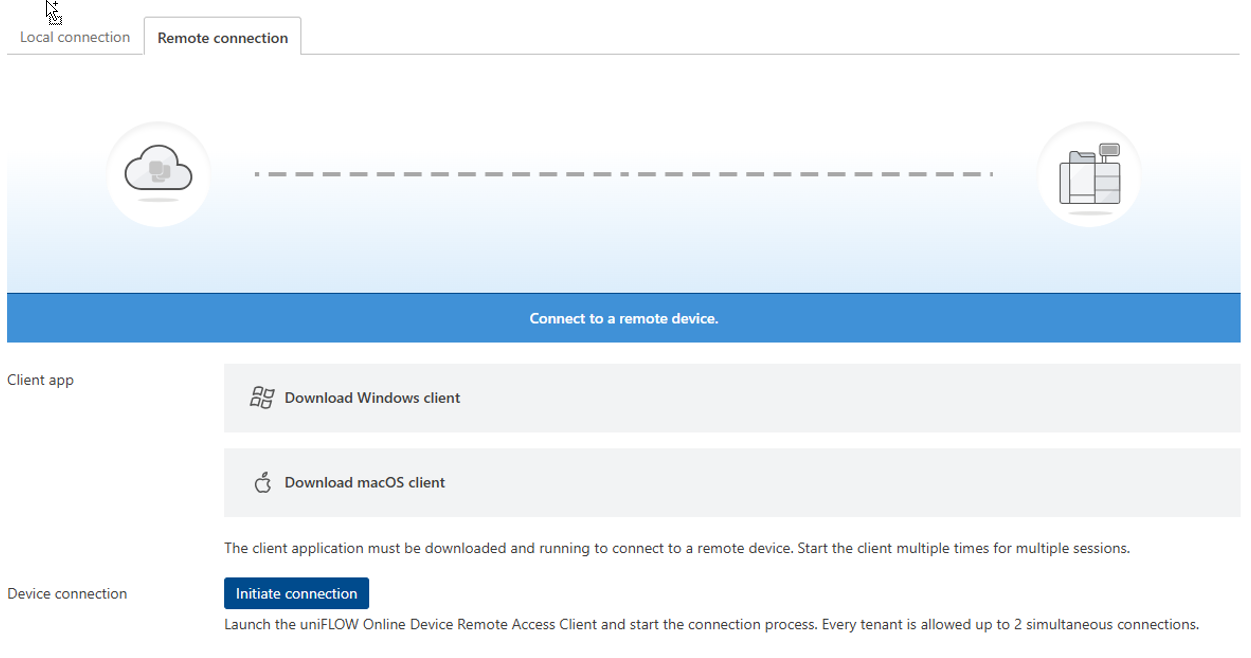Click the client application requirement note
This screenshot has height=658, width=1251.
pos(677,548)
